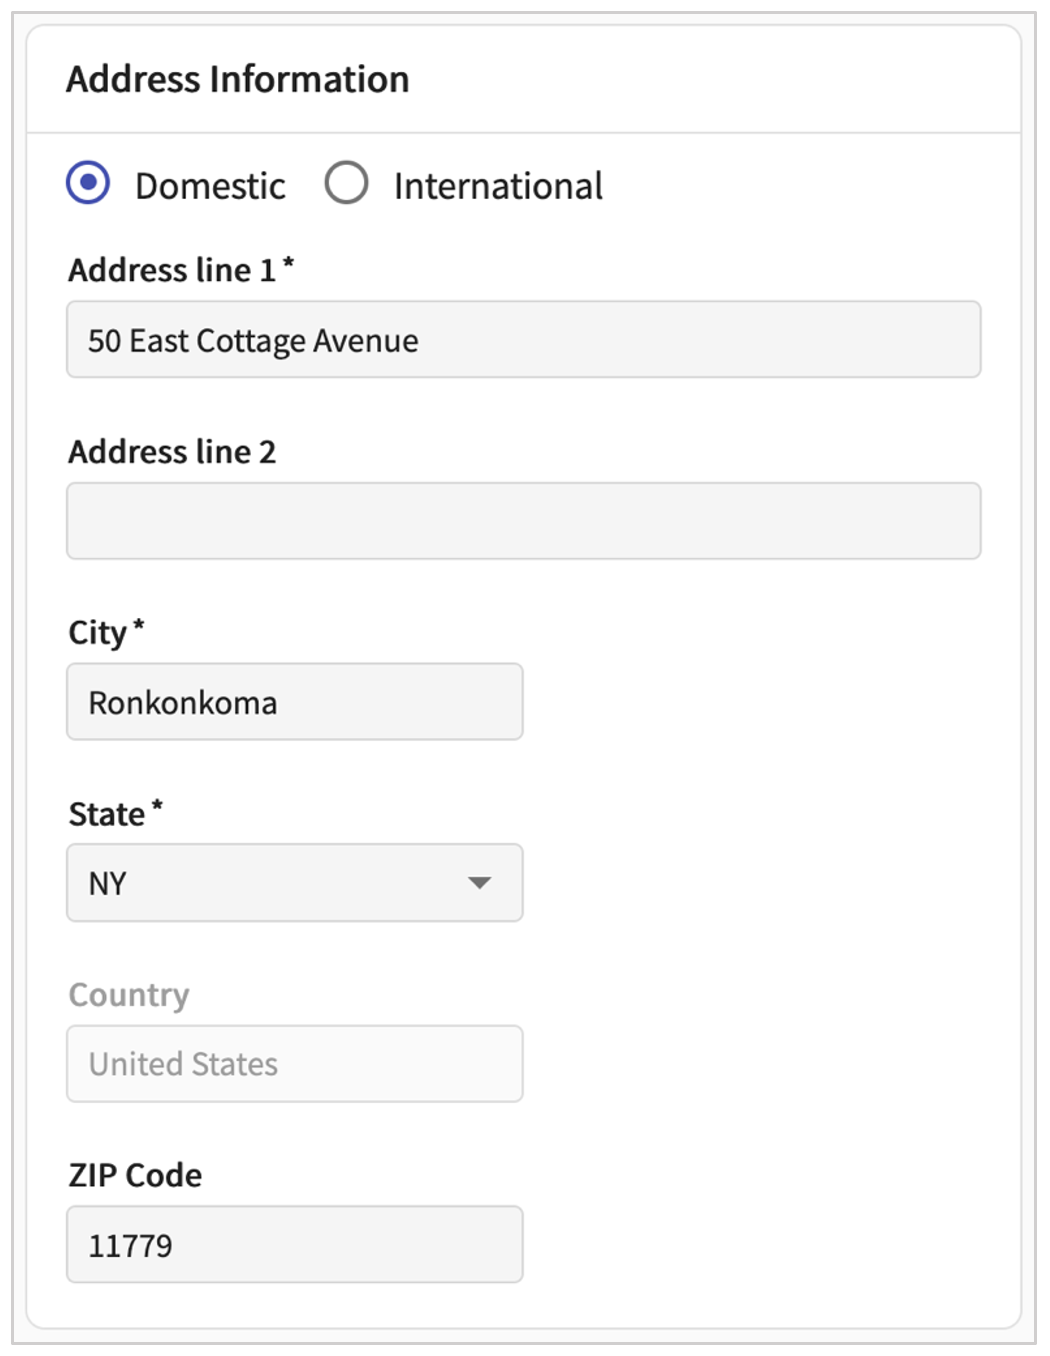Click the Address Information section header
This screenshot has width=1050, height=1356.
[x=238, y=79]
